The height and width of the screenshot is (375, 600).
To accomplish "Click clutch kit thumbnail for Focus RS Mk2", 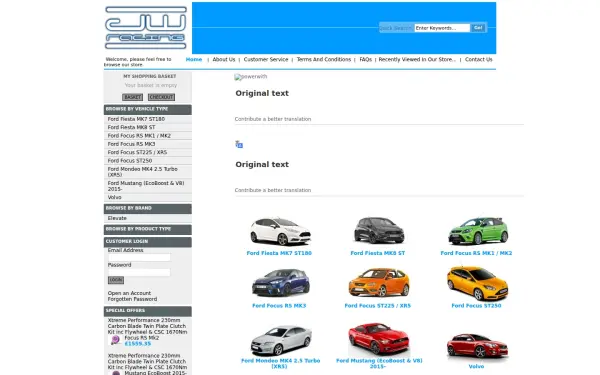I will [115, 340].
